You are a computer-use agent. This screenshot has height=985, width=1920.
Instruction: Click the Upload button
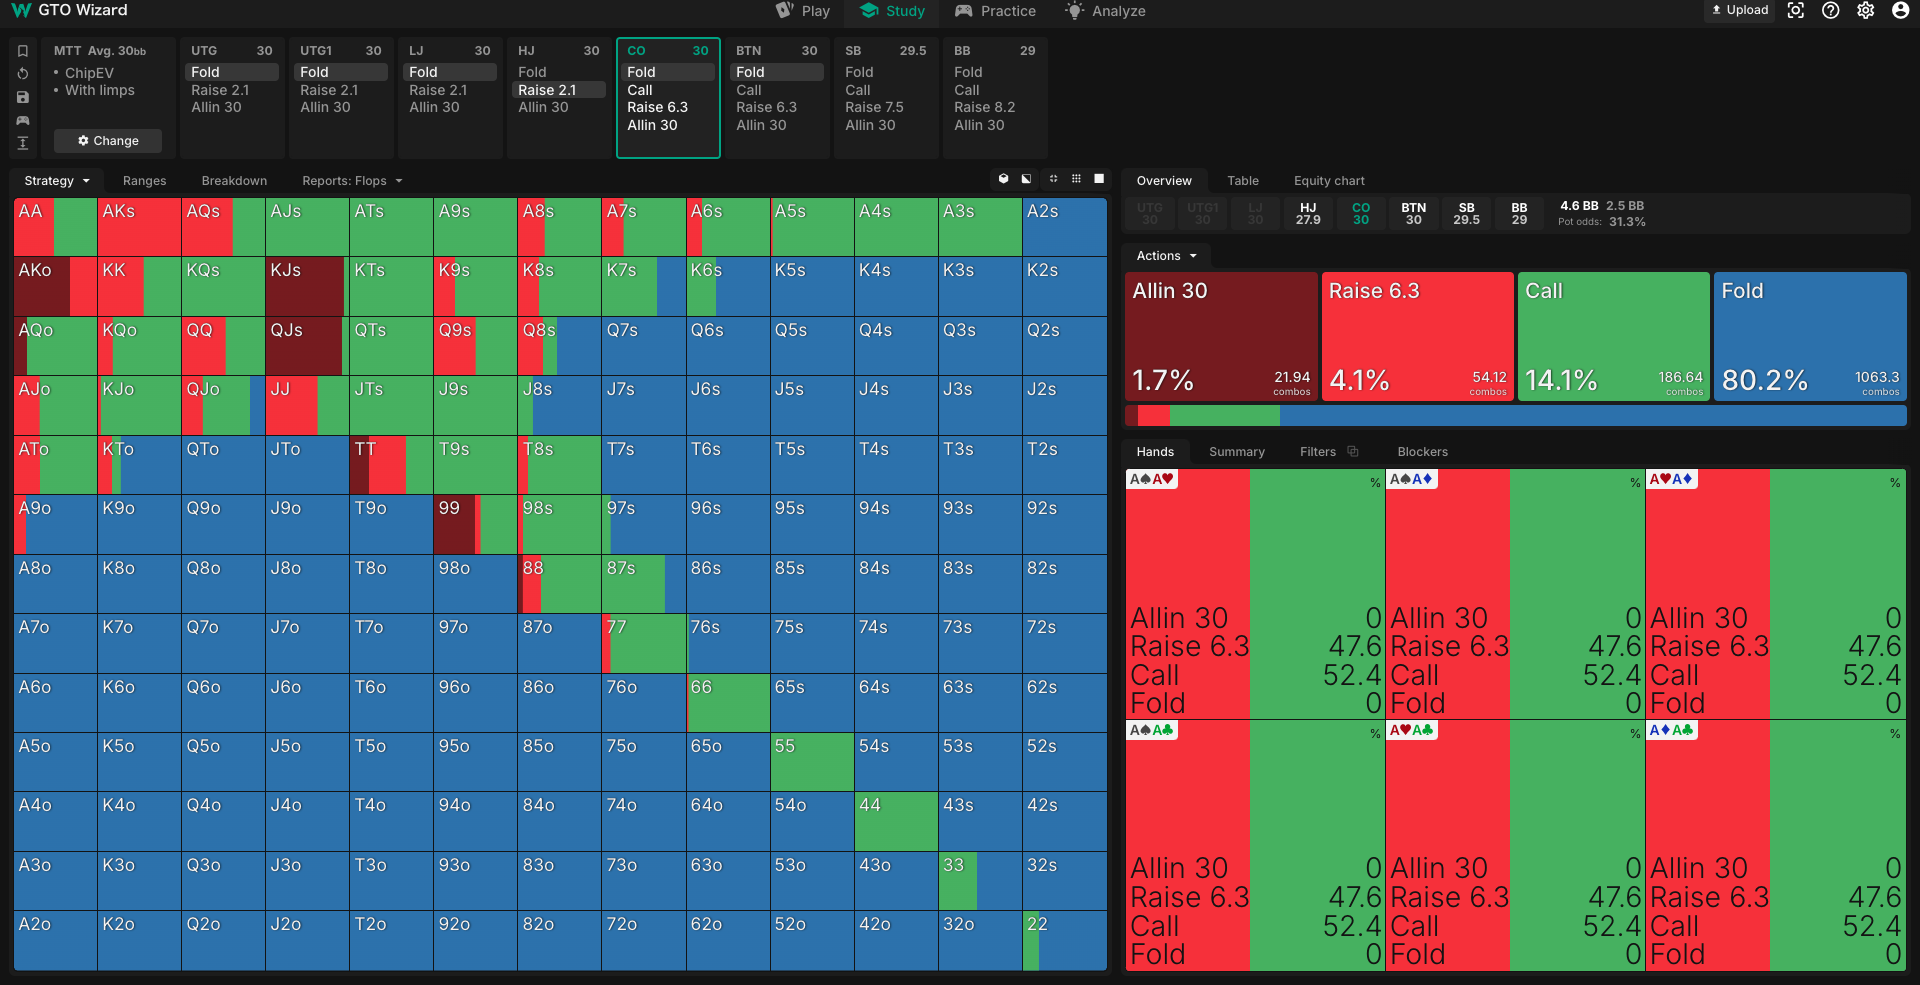tap(1740, 10)
